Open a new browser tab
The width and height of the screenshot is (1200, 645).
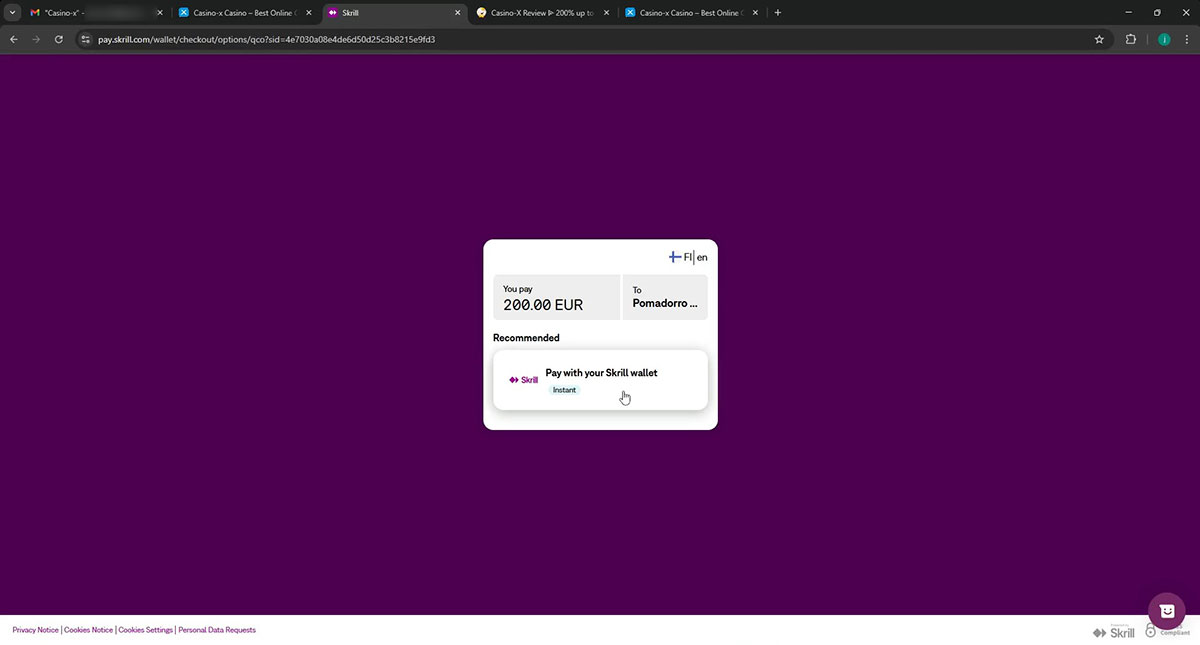click(778, 13)
